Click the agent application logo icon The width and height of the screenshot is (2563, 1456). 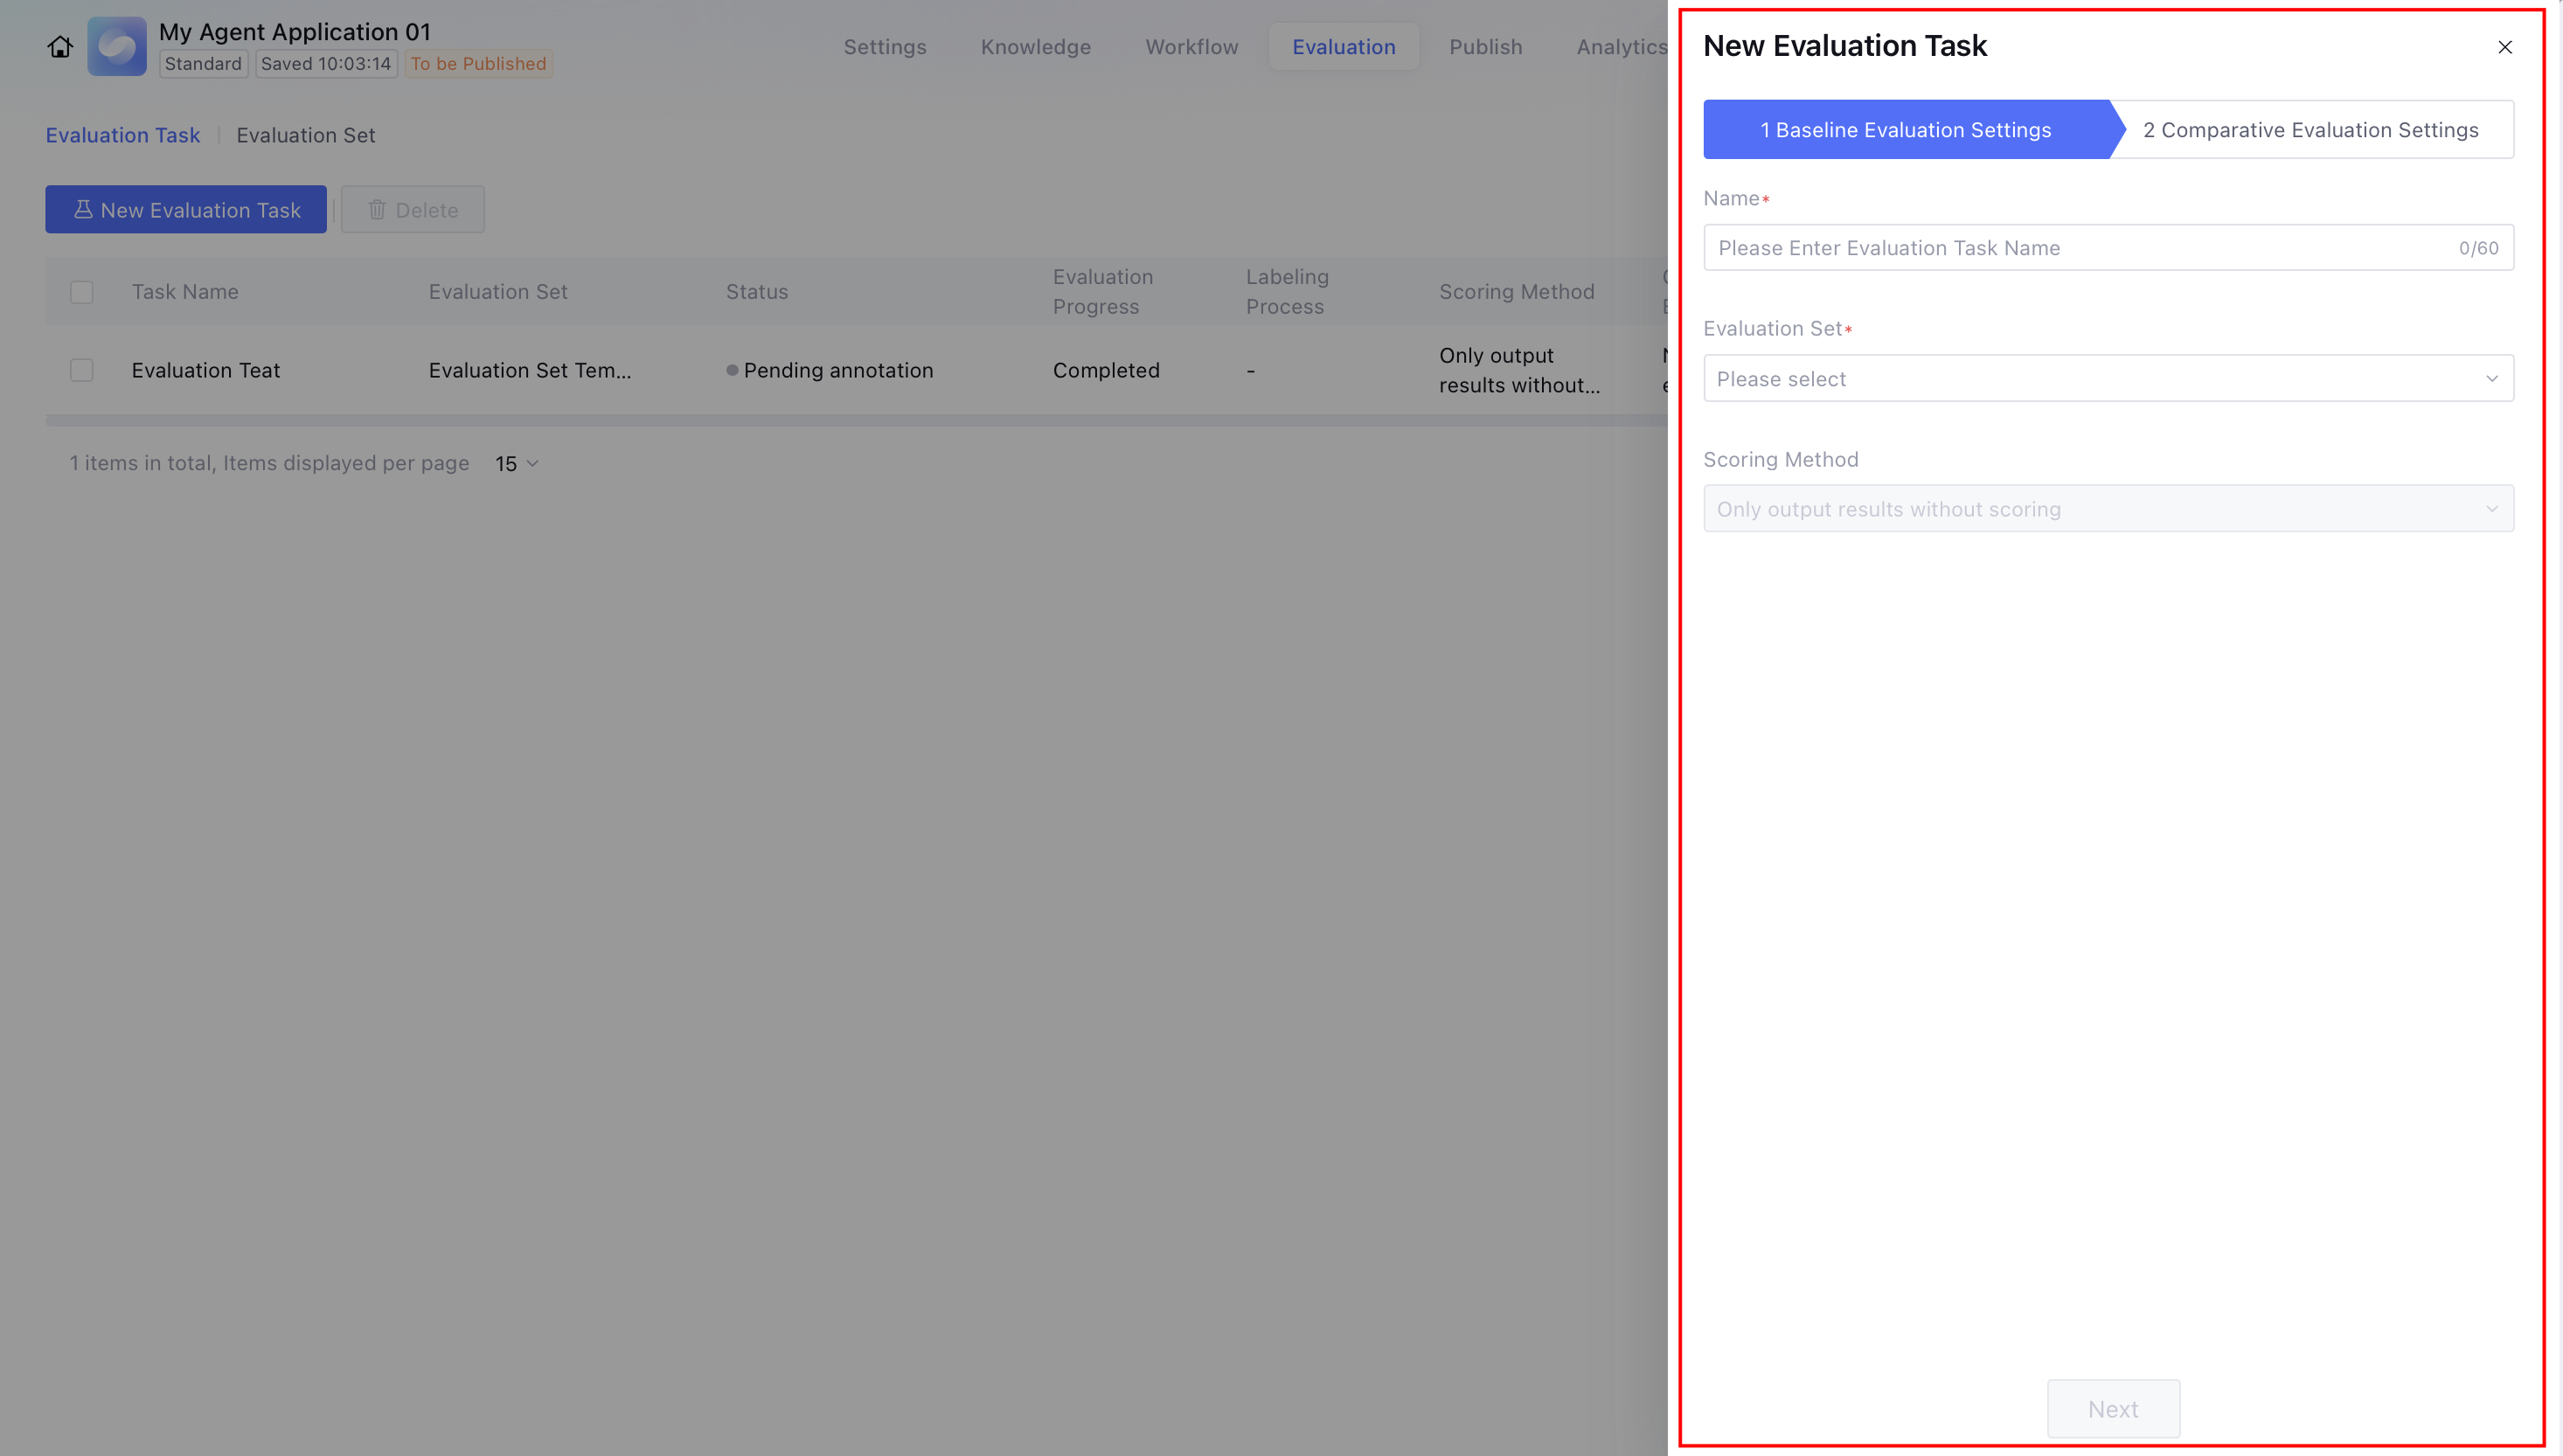pos(117,47)
